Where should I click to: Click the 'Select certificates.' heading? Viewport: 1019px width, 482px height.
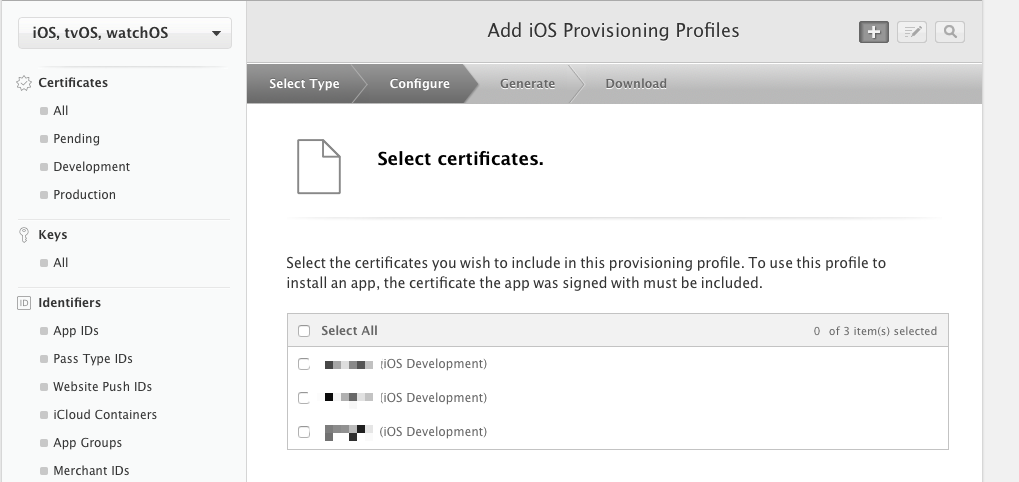pyautogui.click(x=460, y=159)
